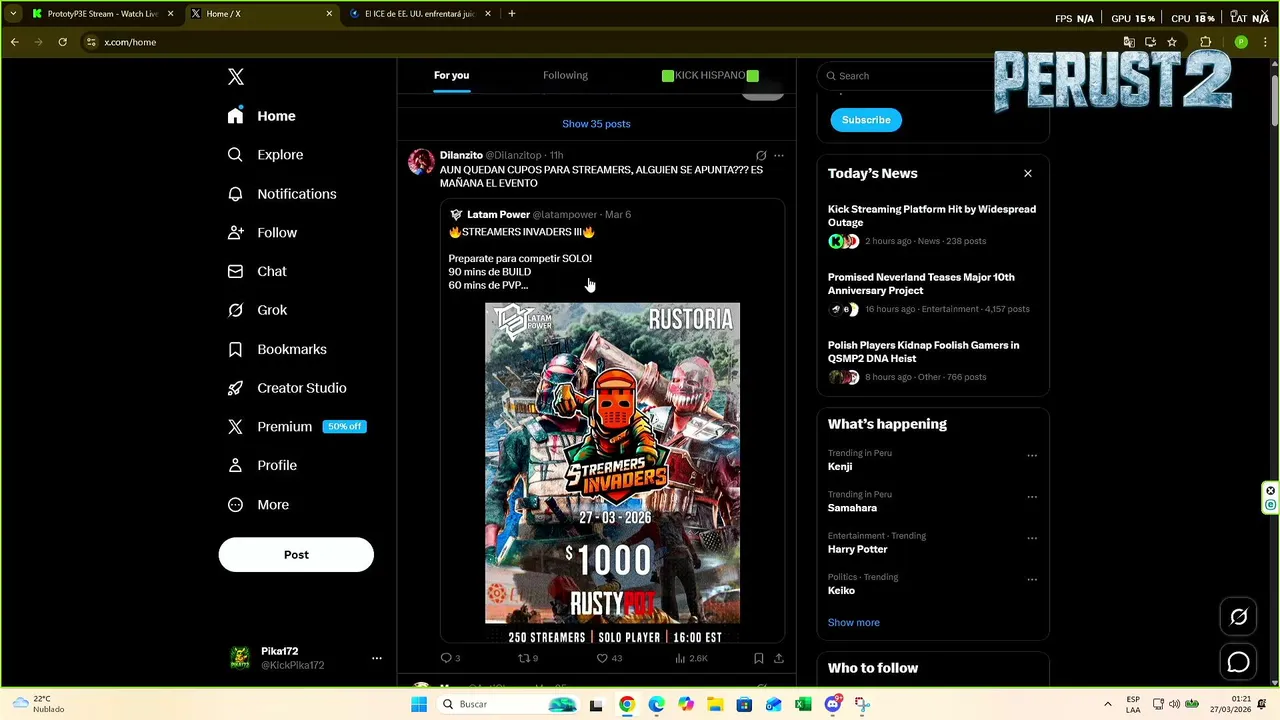Image resolution: width=1280 pixels, height=720 pixels.
Task: View post analytics showing 2.6K views
Action: click(691, 658)
